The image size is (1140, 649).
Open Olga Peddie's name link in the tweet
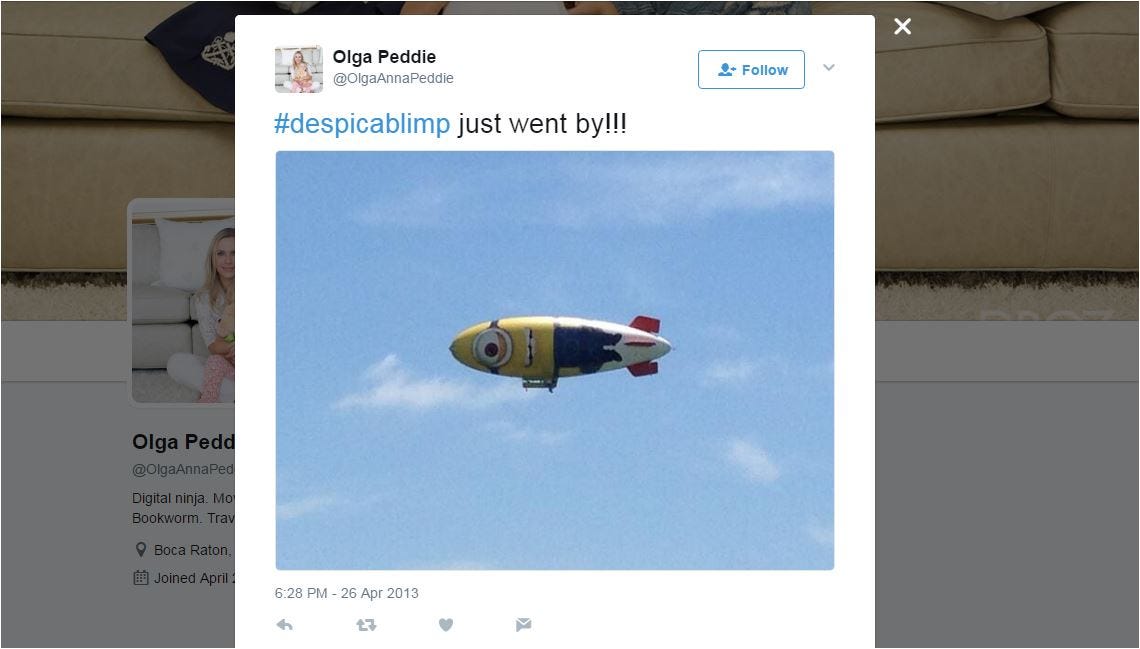(384, 57)
